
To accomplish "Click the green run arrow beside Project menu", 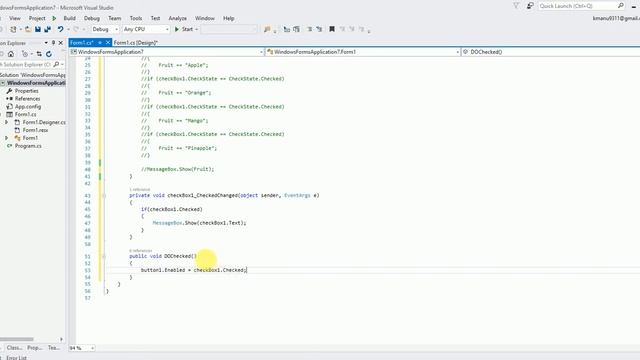I will pyautogui.click(x=54, y=18).
